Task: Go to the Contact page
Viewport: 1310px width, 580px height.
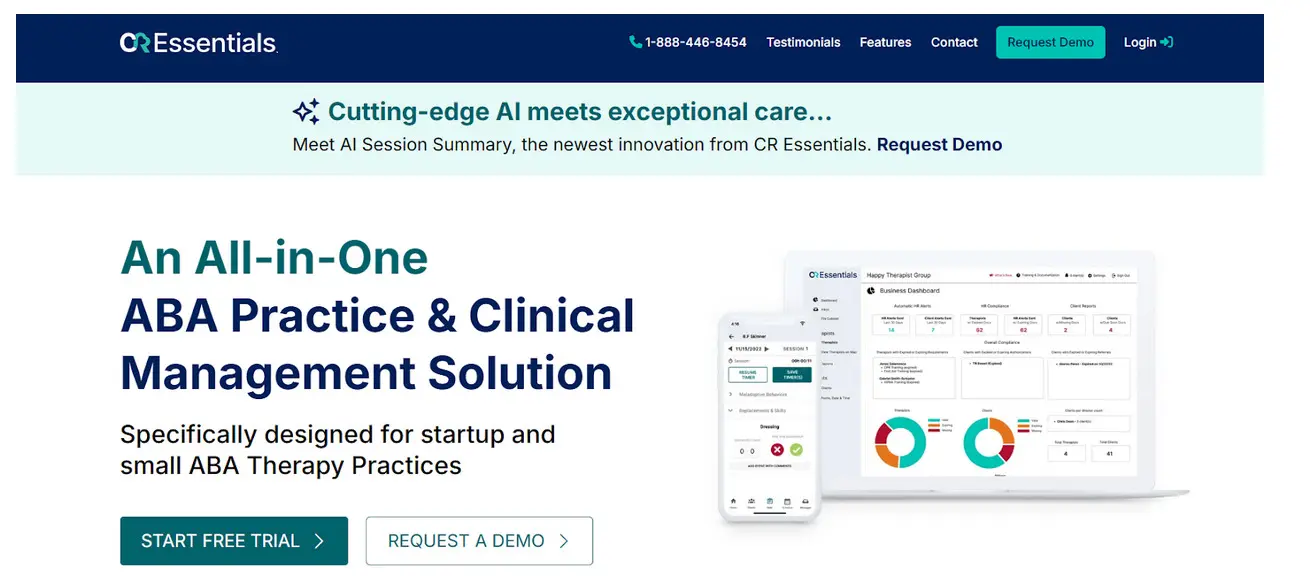Action: coord(954,42)
